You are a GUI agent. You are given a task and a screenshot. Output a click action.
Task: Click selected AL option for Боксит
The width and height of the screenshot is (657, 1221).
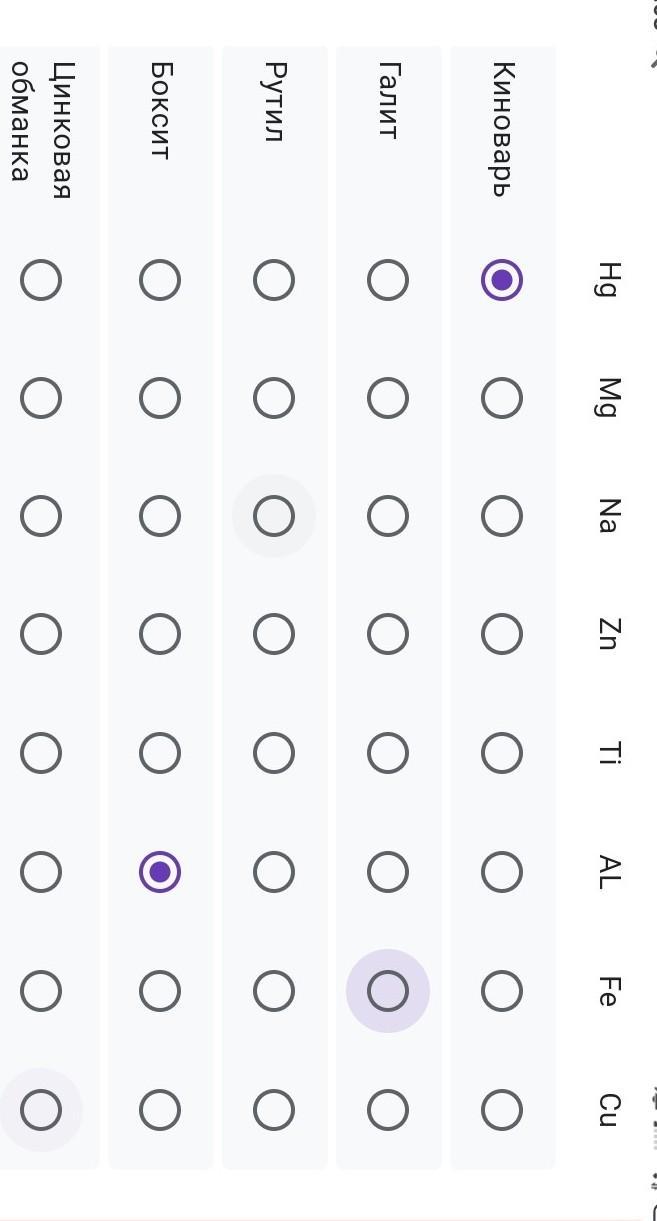[159, 872]
